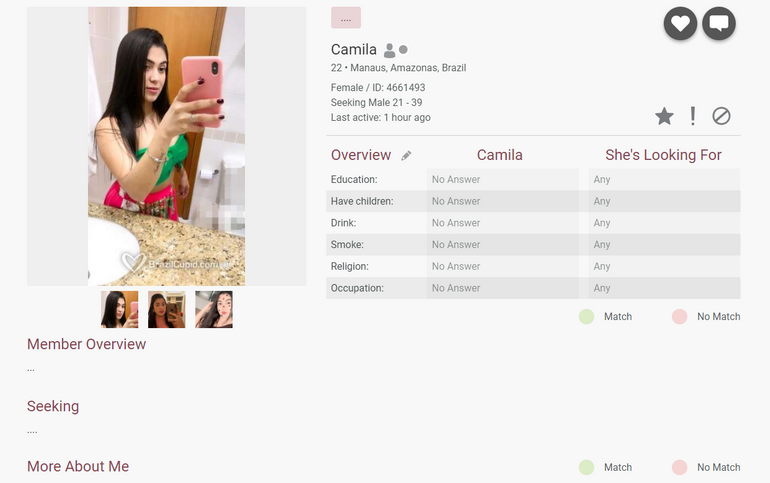Click the Female / ID: 4661493 text
770x483 pixels.
tap(378, 88)
